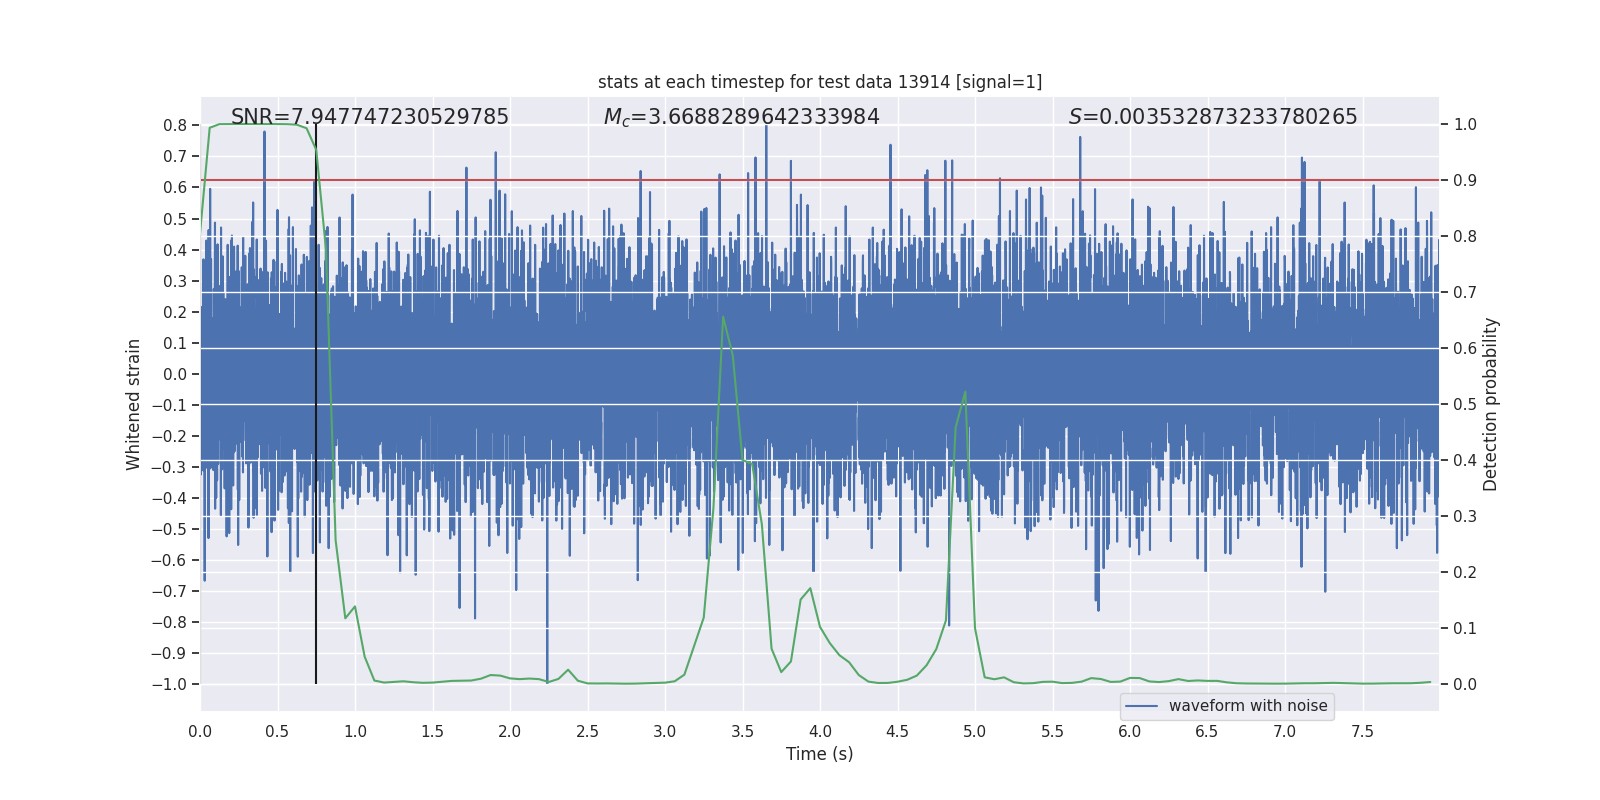Click the 0.5 tick on probability axis
The width and height of the screenshot is (1600, 800).
(1465, 405)
